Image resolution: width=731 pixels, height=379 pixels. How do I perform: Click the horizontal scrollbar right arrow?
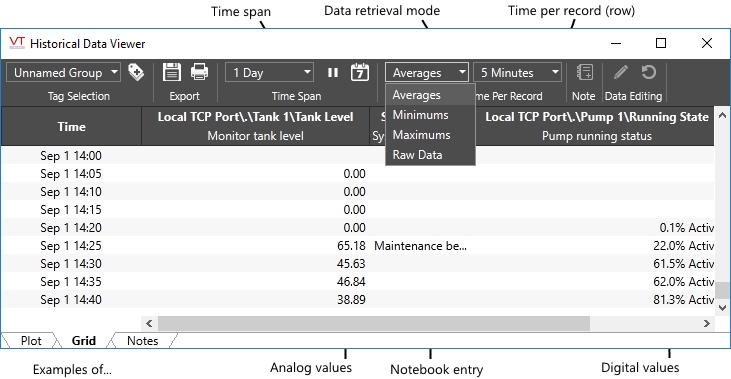tap(707, 323)
